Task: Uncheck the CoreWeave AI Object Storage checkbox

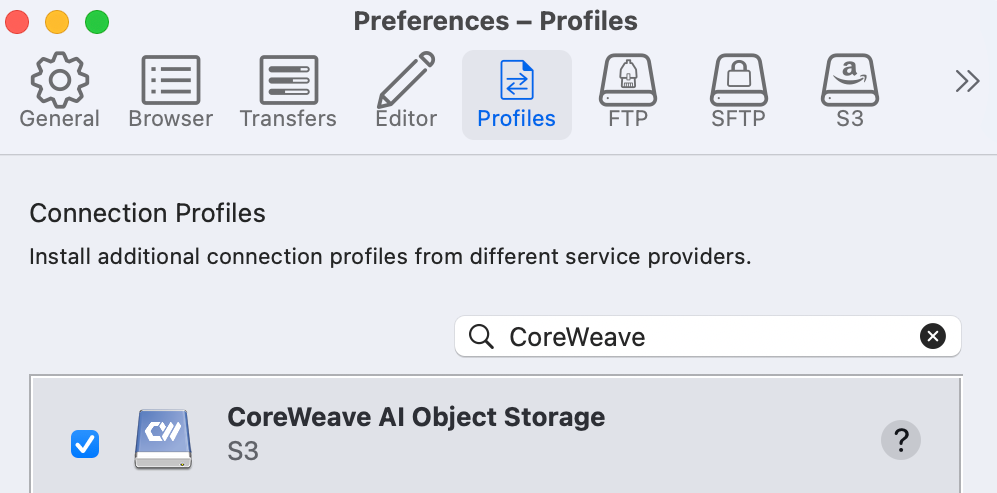Action: pos(85,443)
